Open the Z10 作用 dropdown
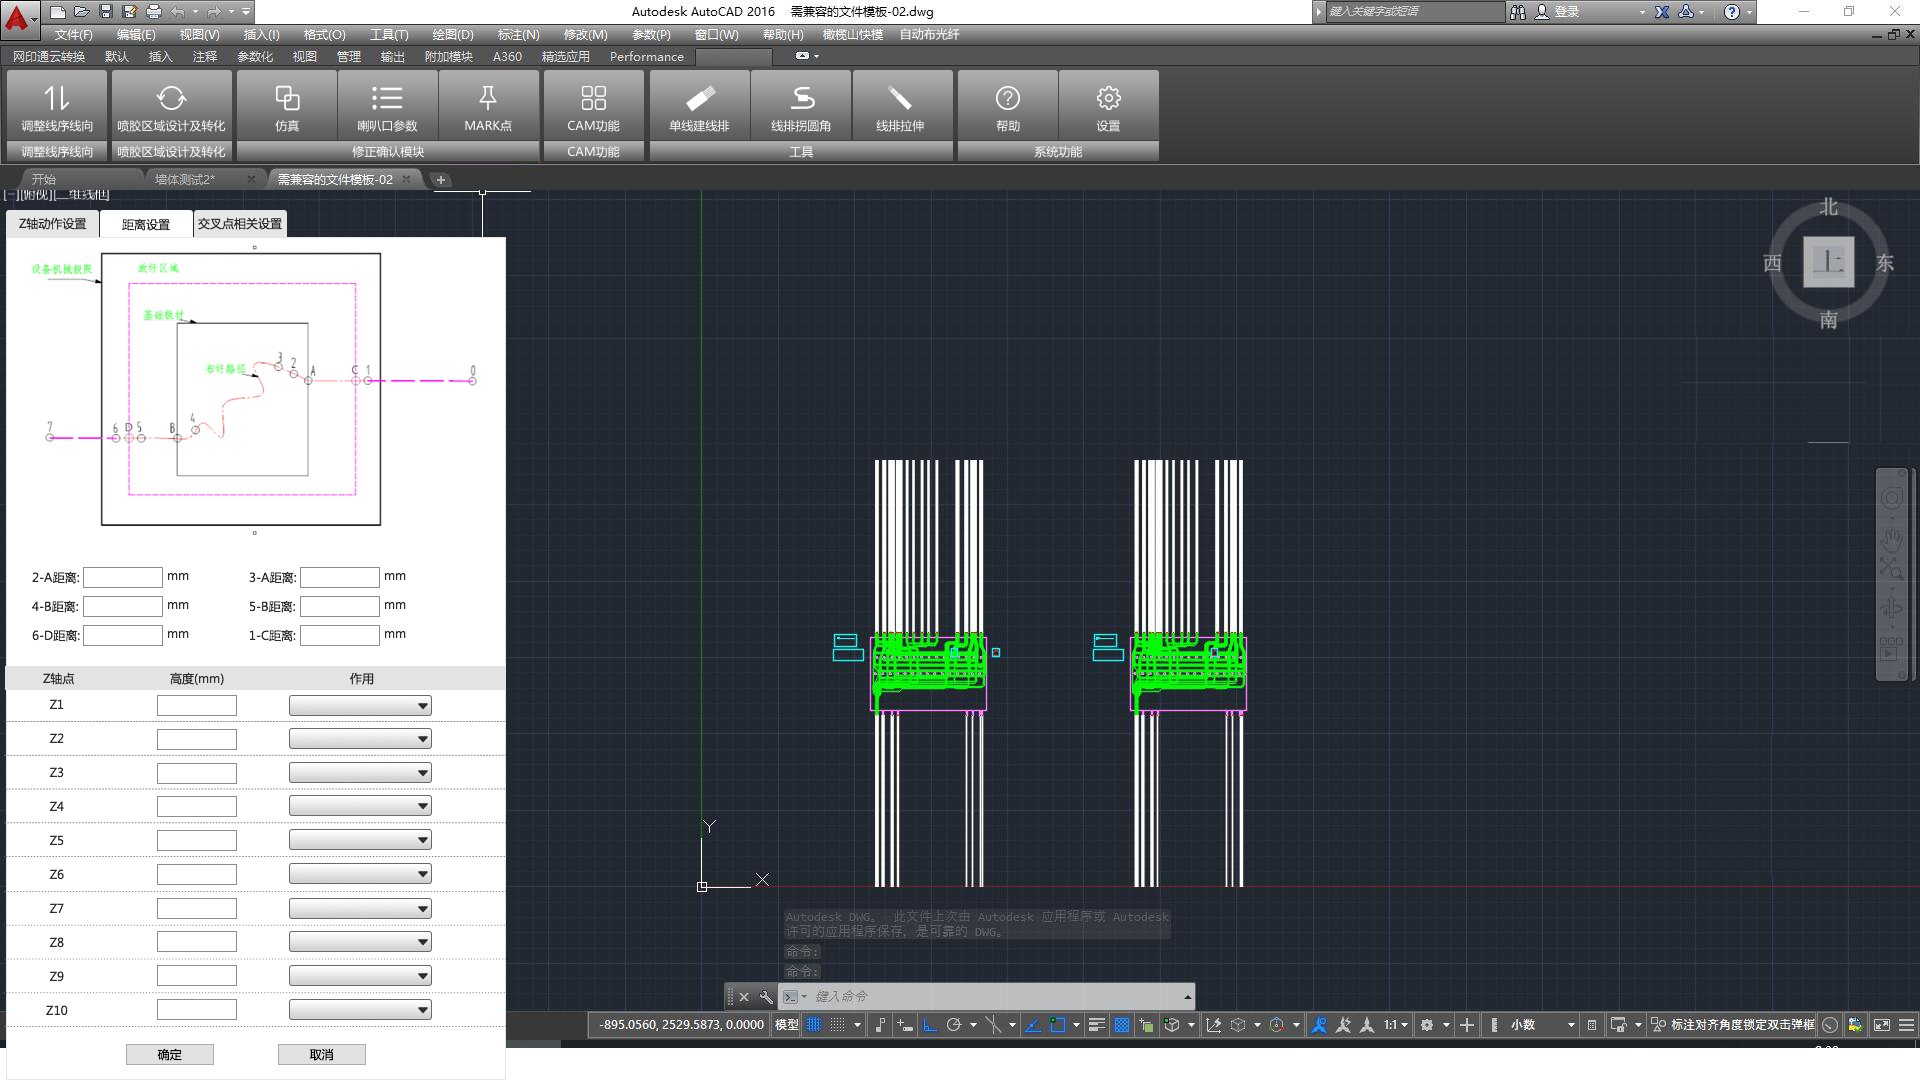Viewport: 1920px width, 1080px height. pyautogui.click(x=360, y=1010)
